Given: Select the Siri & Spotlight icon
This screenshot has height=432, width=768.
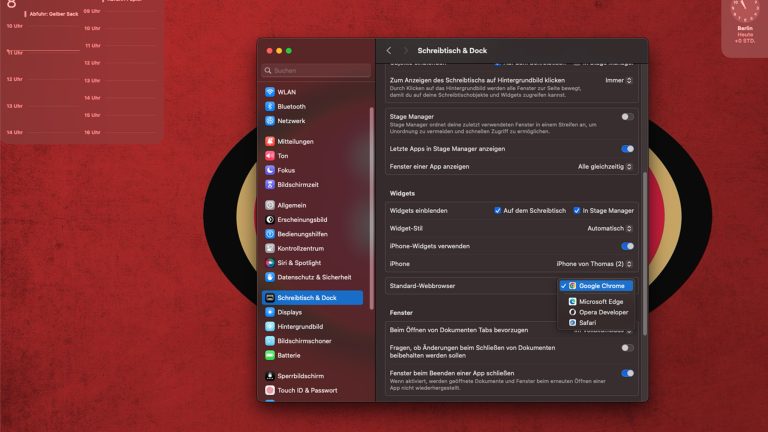Looking at the screenshot, I should (270, 262).
